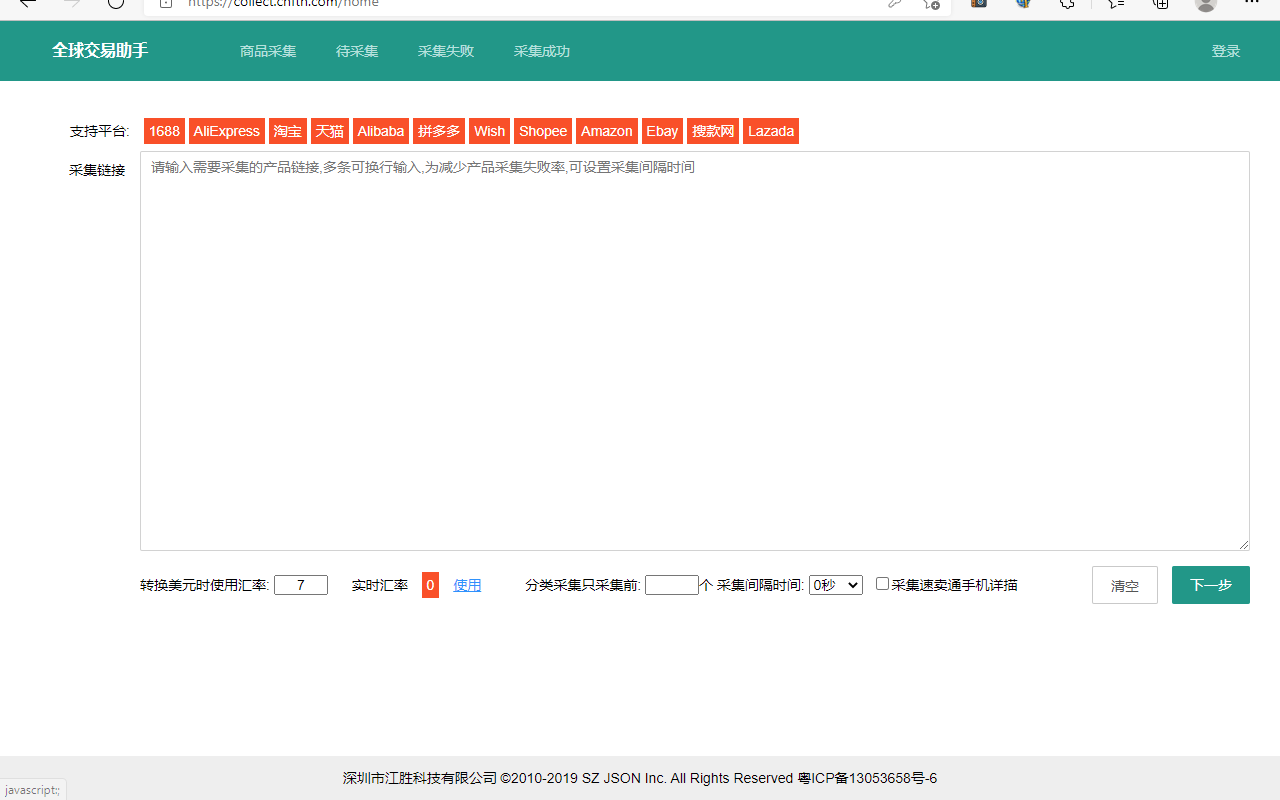Click the 使用 link to apply live rate
This screenshot has height=800, width=1280.
coord(467,585)
